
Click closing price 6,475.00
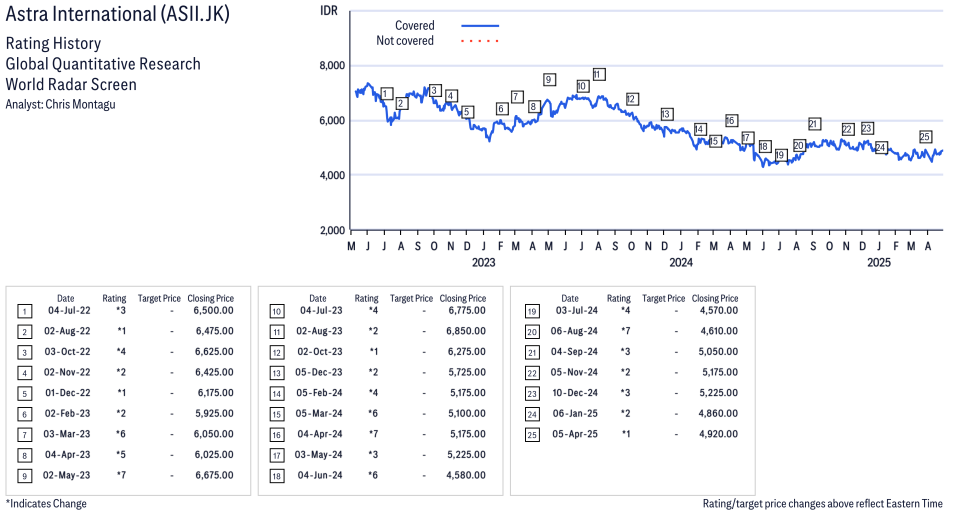tap(215, 331)
